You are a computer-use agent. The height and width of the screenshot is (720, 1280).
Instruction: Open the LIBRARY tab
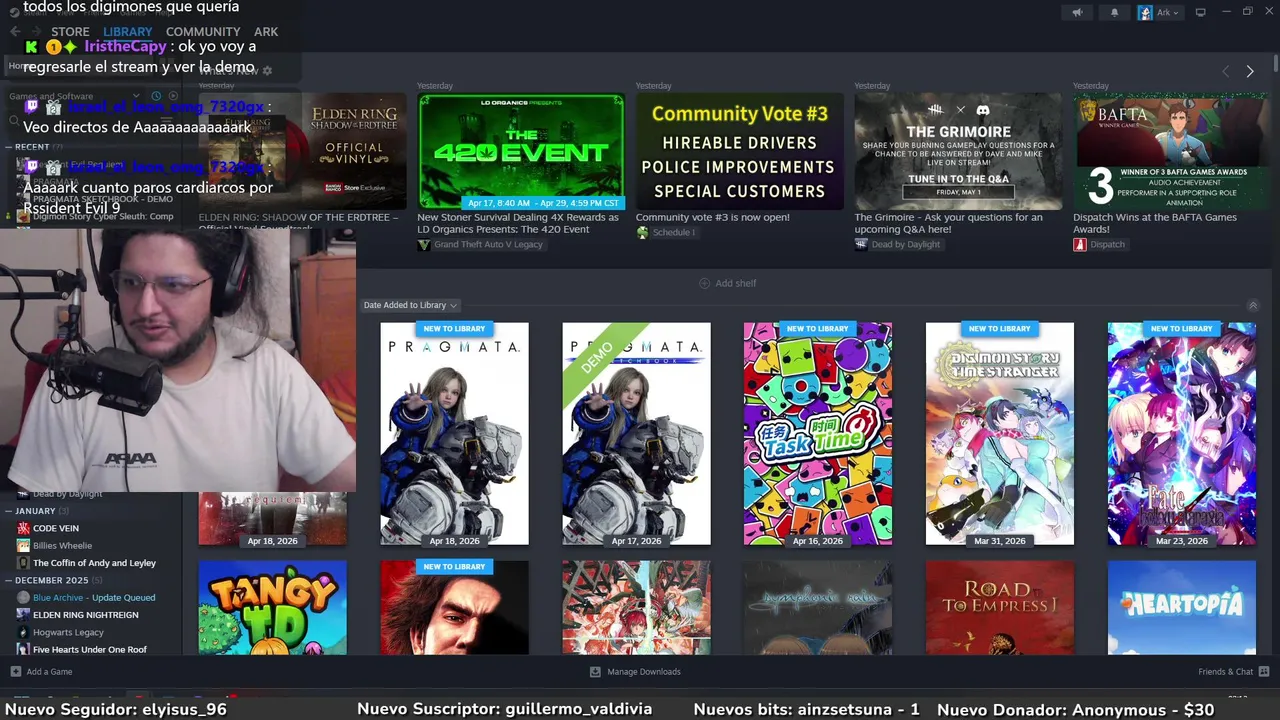[128, 32]
